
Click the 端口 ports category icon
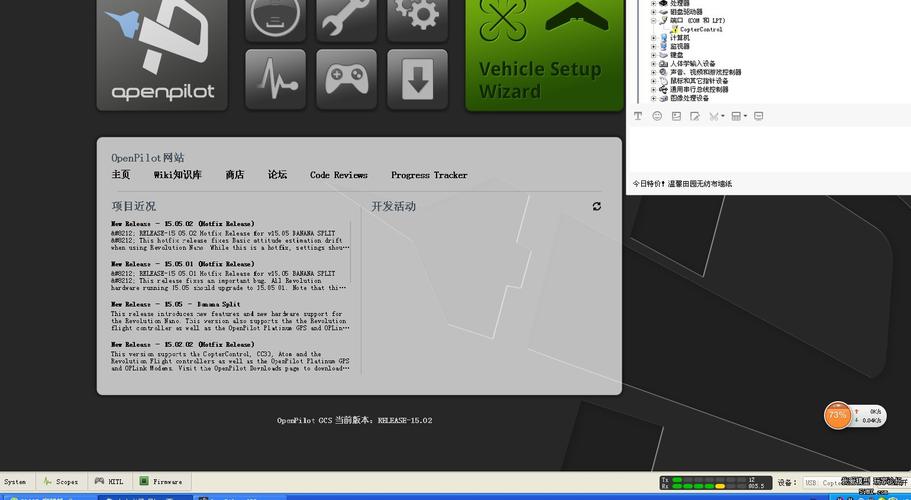click(663, 20)
